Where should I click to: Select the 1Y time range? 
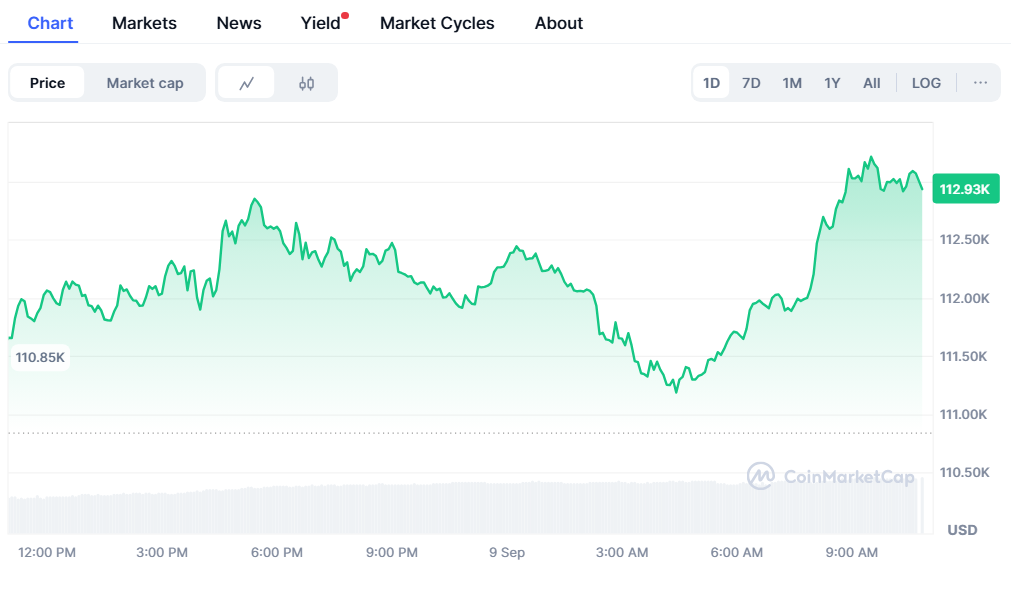[x=832, y=83]
